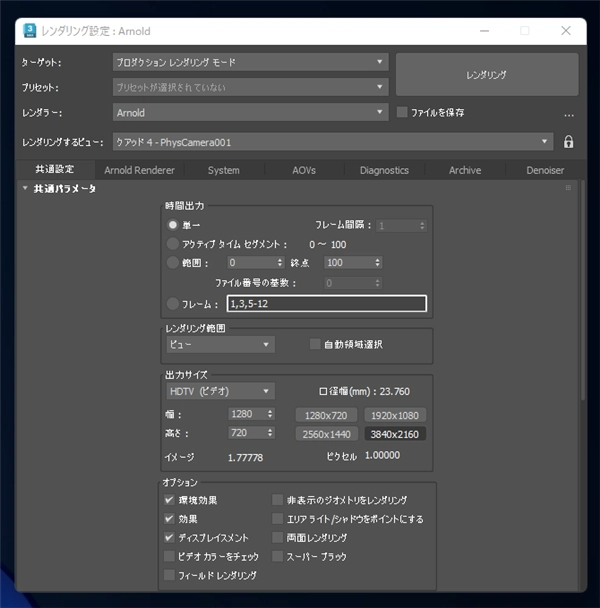The width and height of the screenshot is (600, 608).
Task: Open the save file browse ellipsis button
Action: click(x=569, y=115)
